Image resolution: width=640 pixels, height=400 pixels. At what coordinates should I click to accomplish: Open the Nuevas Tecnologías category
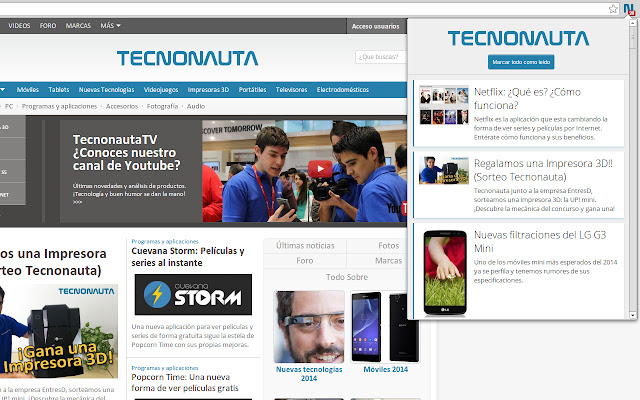[107, 89]
